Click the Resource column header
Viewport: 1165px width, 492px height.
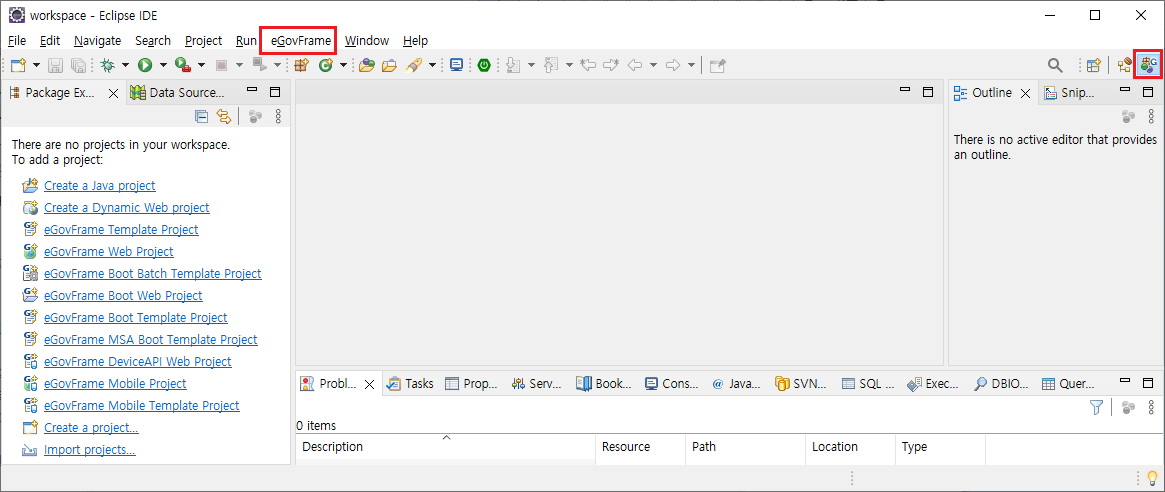[x=640, y=447]
